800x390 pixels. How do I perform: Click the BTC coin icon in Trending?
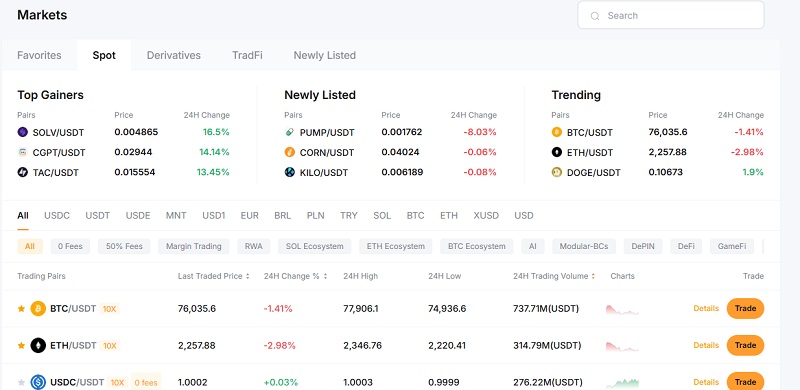pyautogui.click(x=557, y=132)
